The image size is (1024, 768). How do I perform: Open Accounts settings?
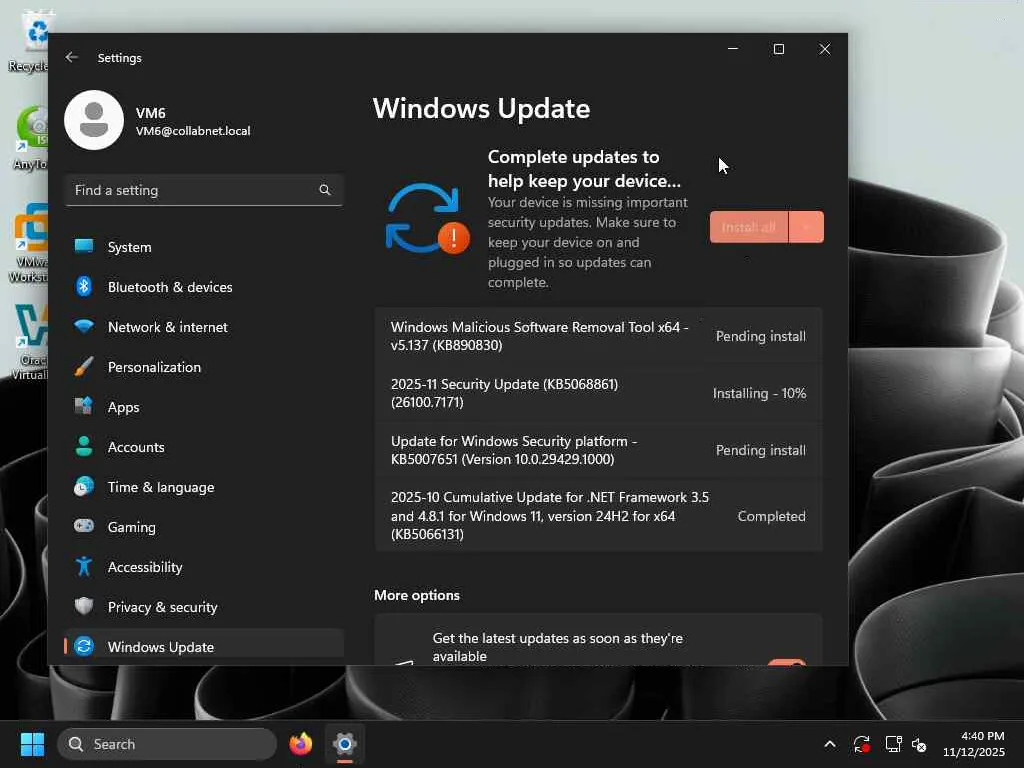pos(204,447)
